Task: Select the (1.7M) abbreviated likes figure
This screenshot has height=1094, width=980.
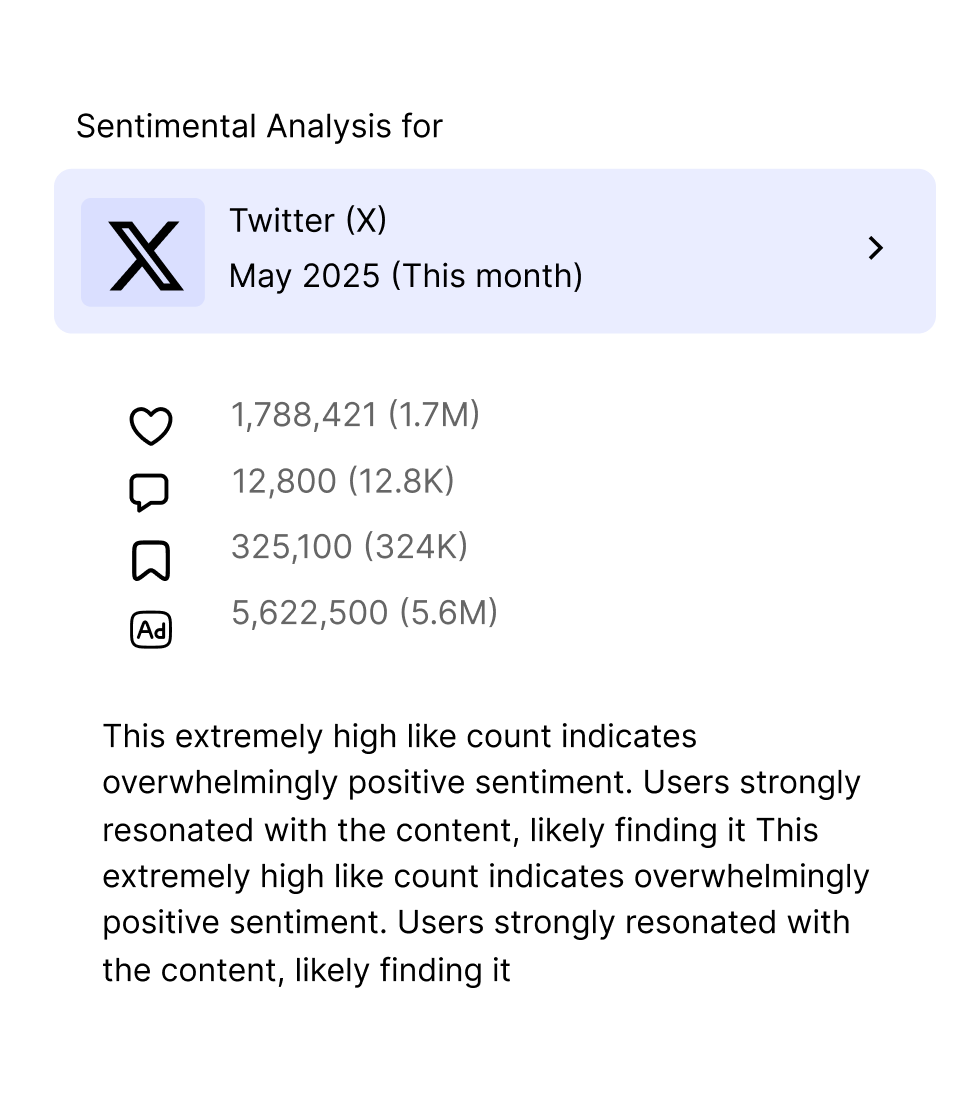Action: (434, 415)
